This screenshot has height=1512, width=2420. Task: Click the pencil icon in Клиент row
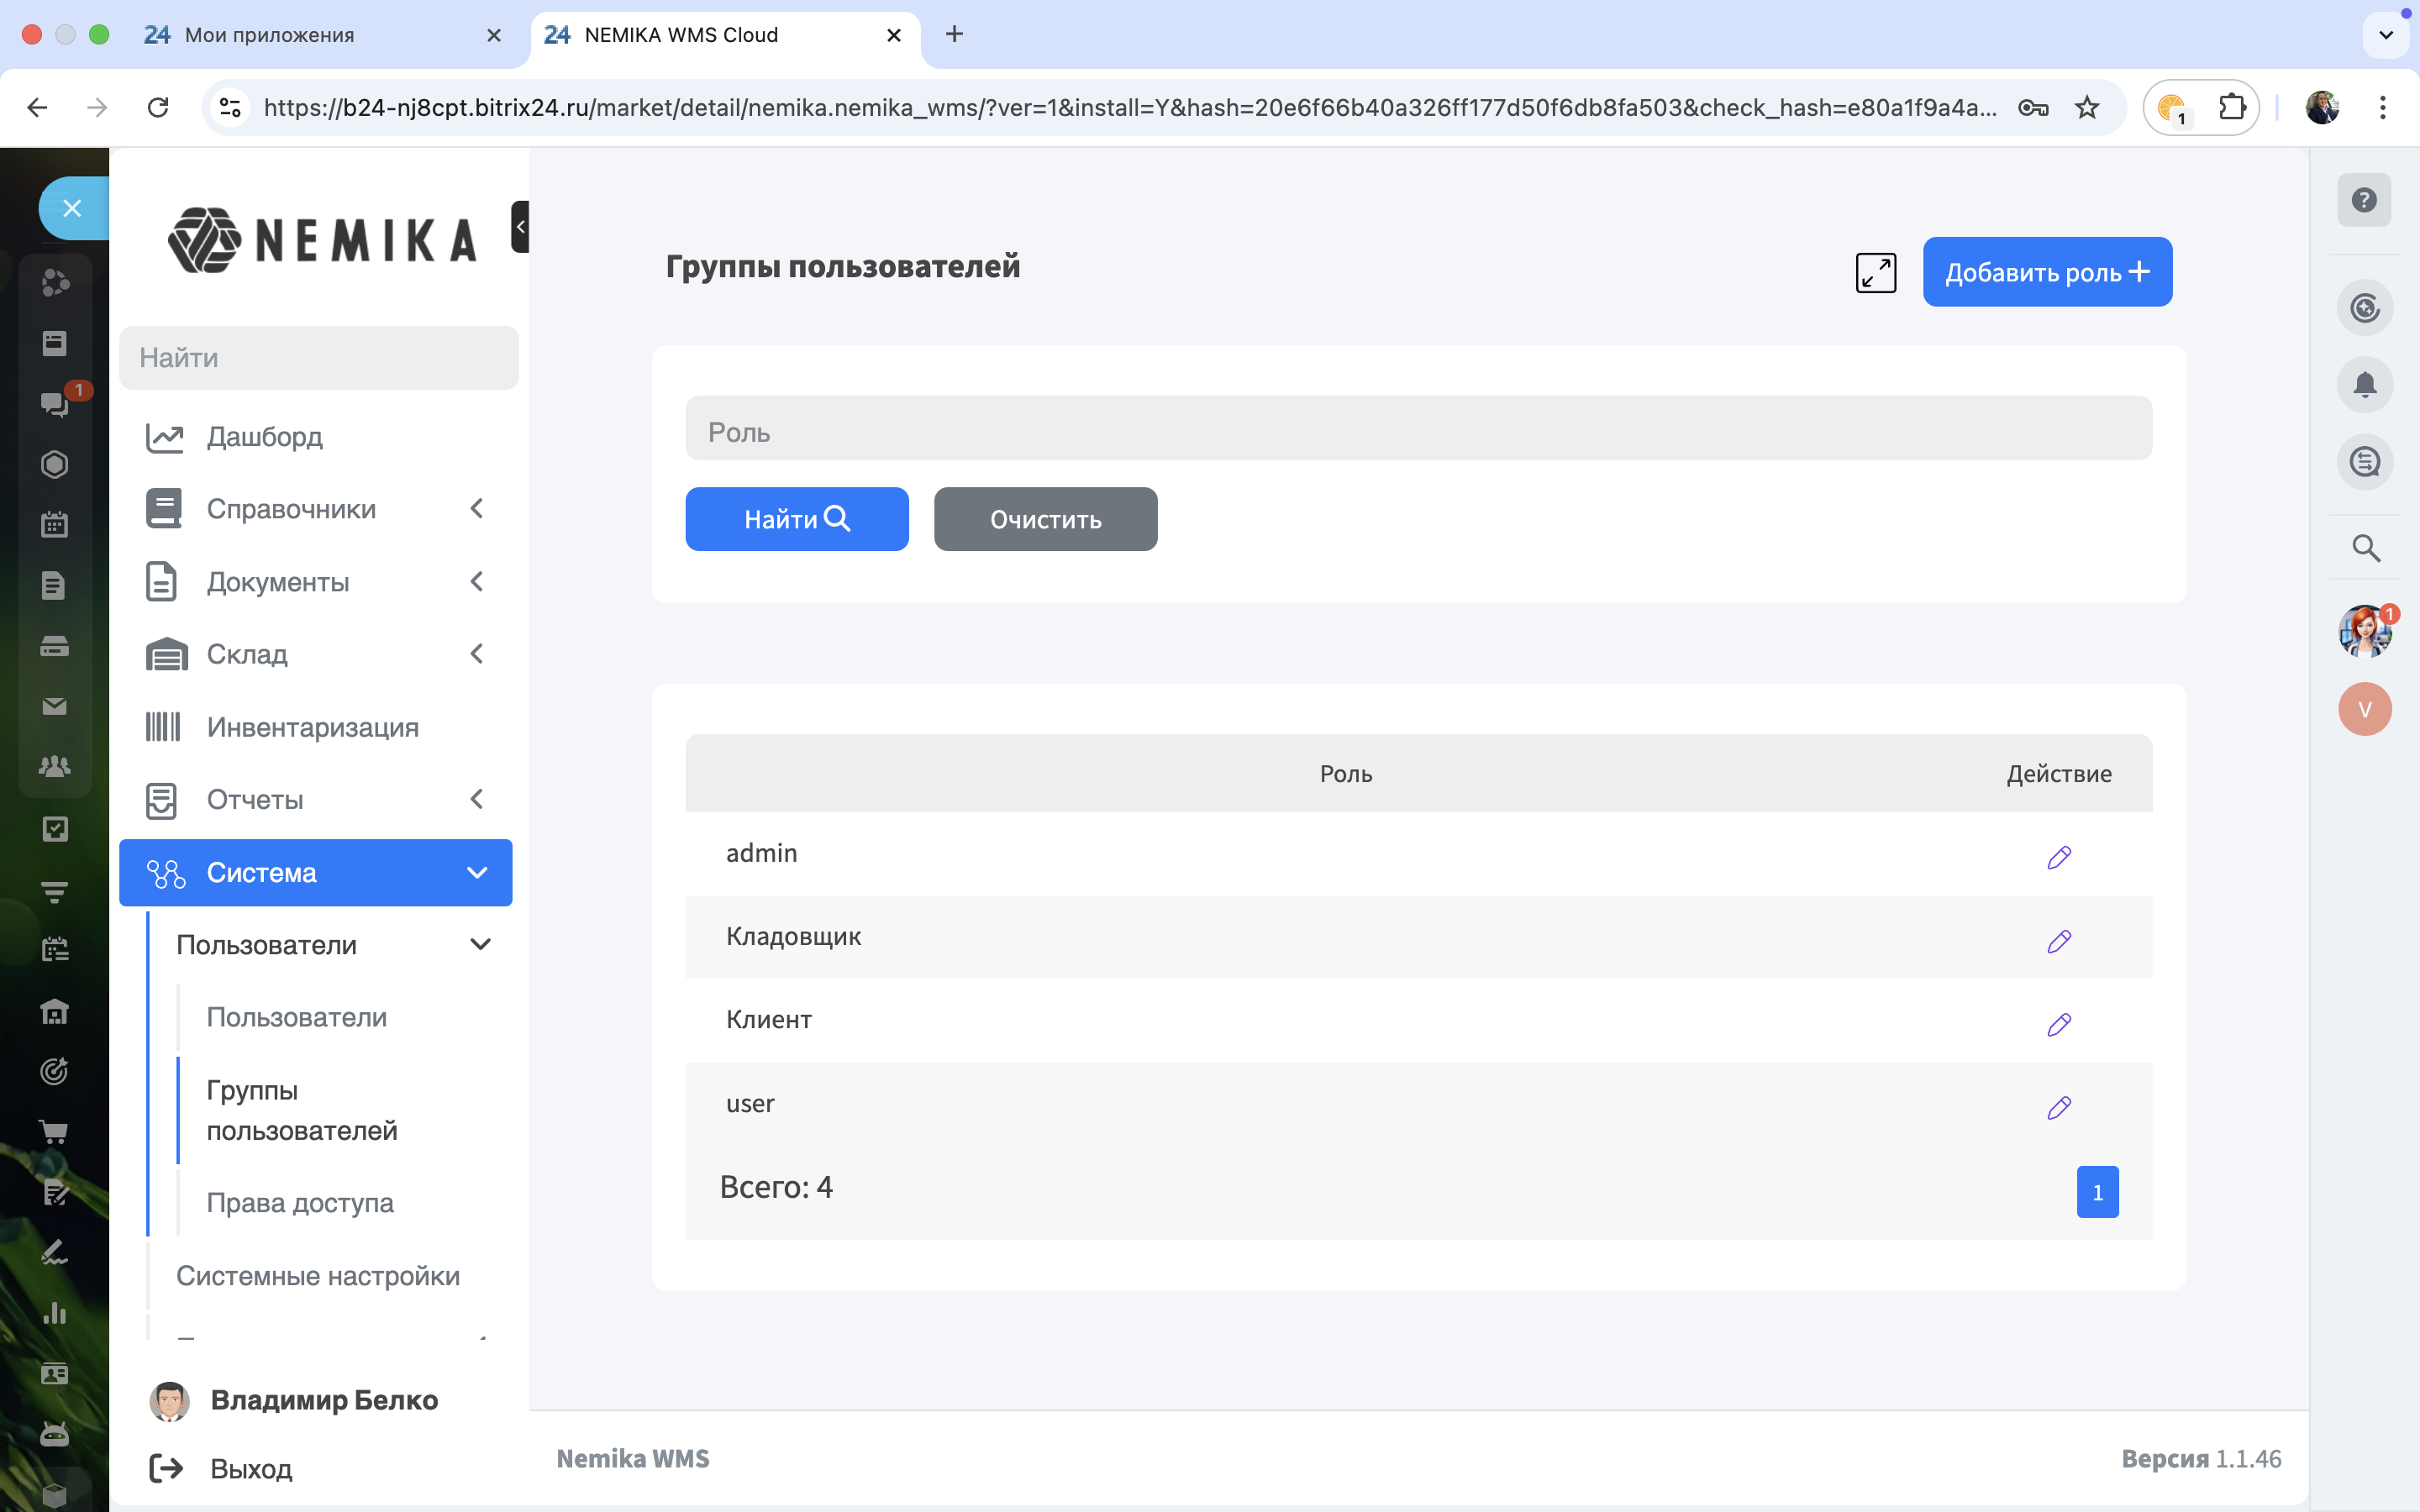pyautogui.click(x=2058, y=1024)
